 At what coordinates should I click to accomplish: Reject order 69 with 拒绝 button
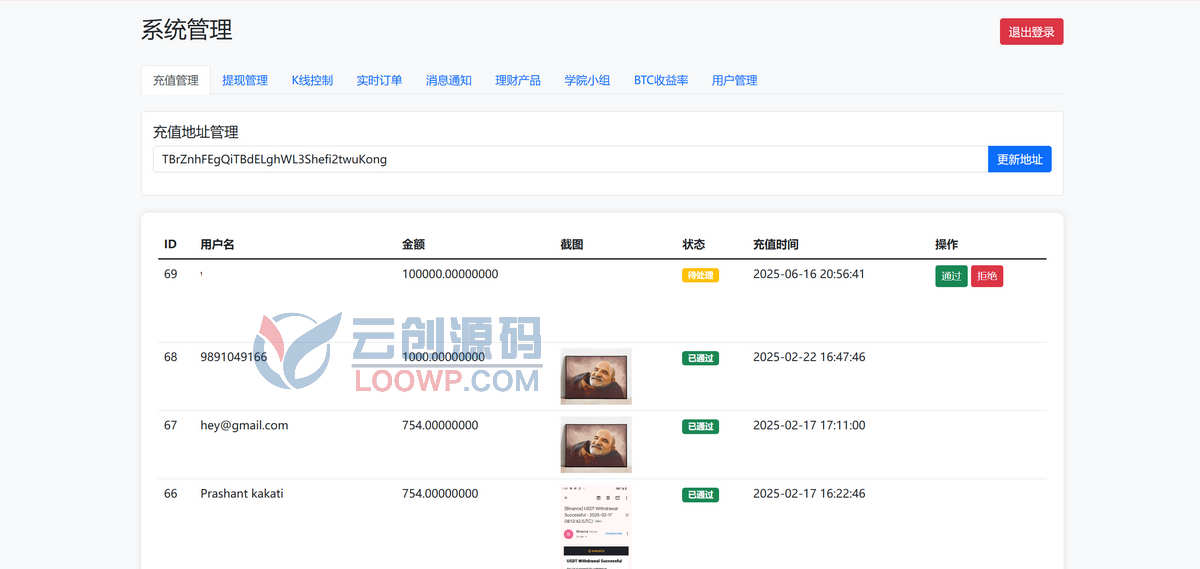point(987,276)
